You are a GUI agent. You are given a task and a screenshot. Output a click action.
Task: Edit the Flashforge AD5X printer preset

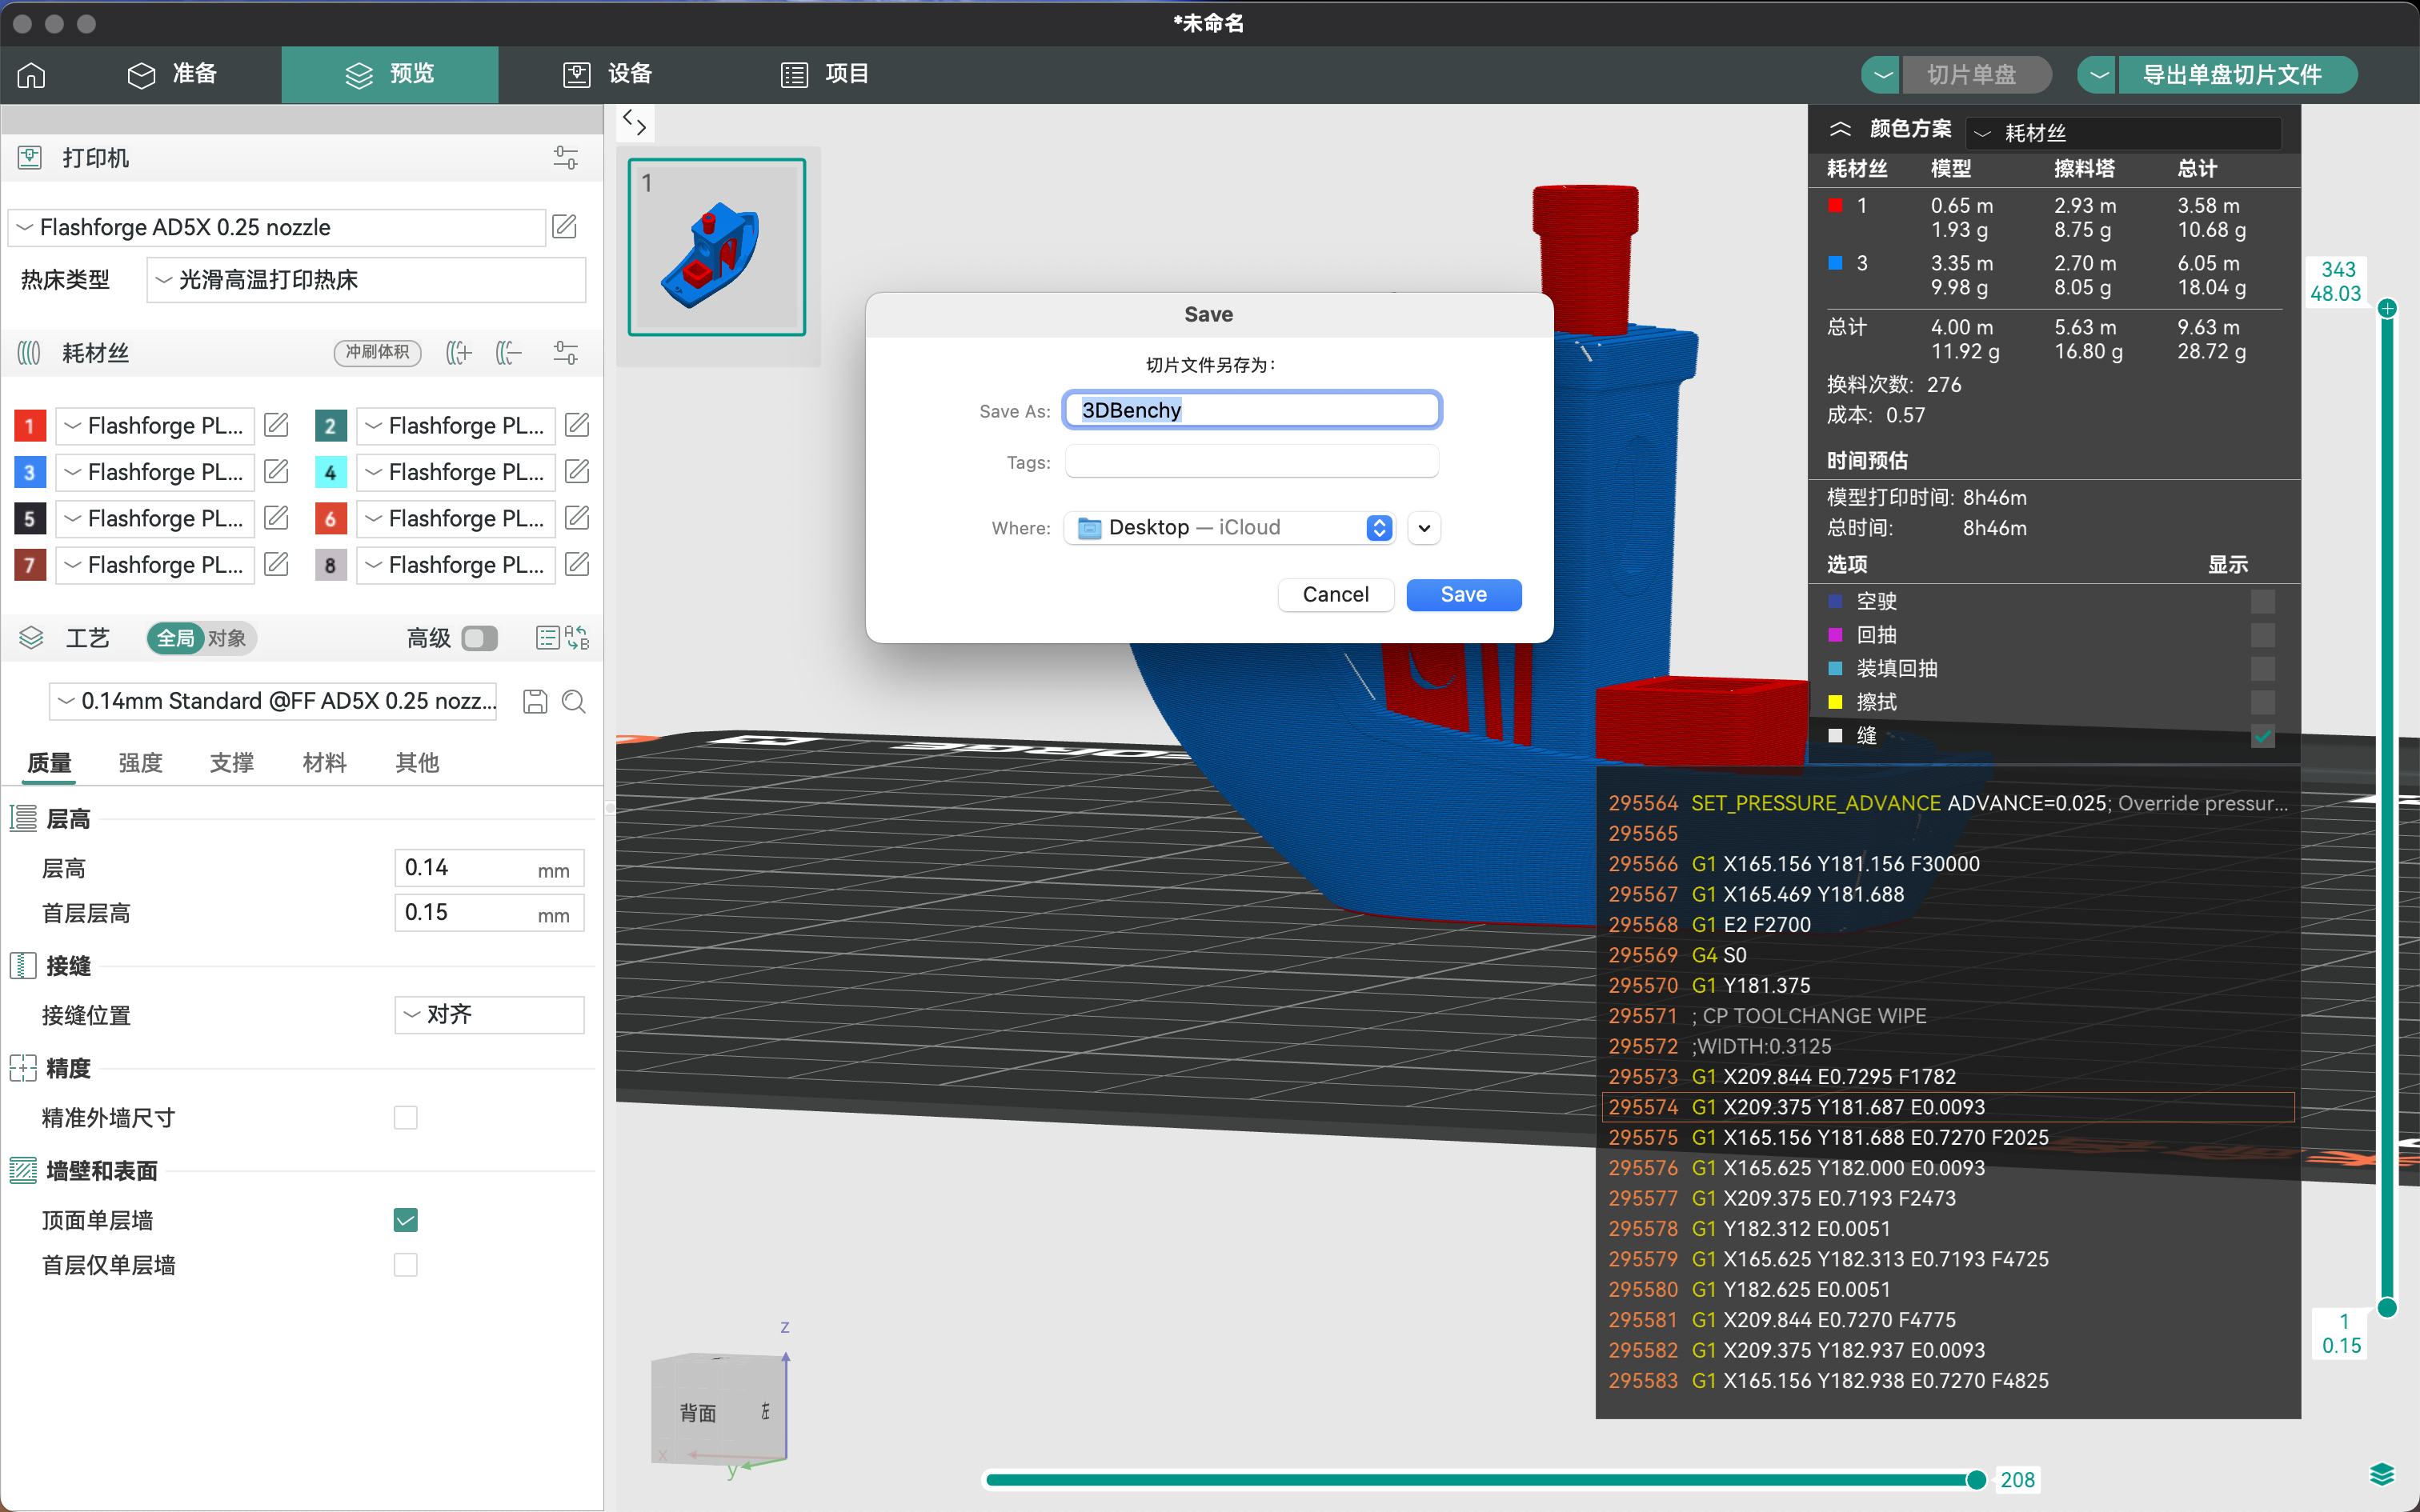pyautogui.click(x=565, y=227)
